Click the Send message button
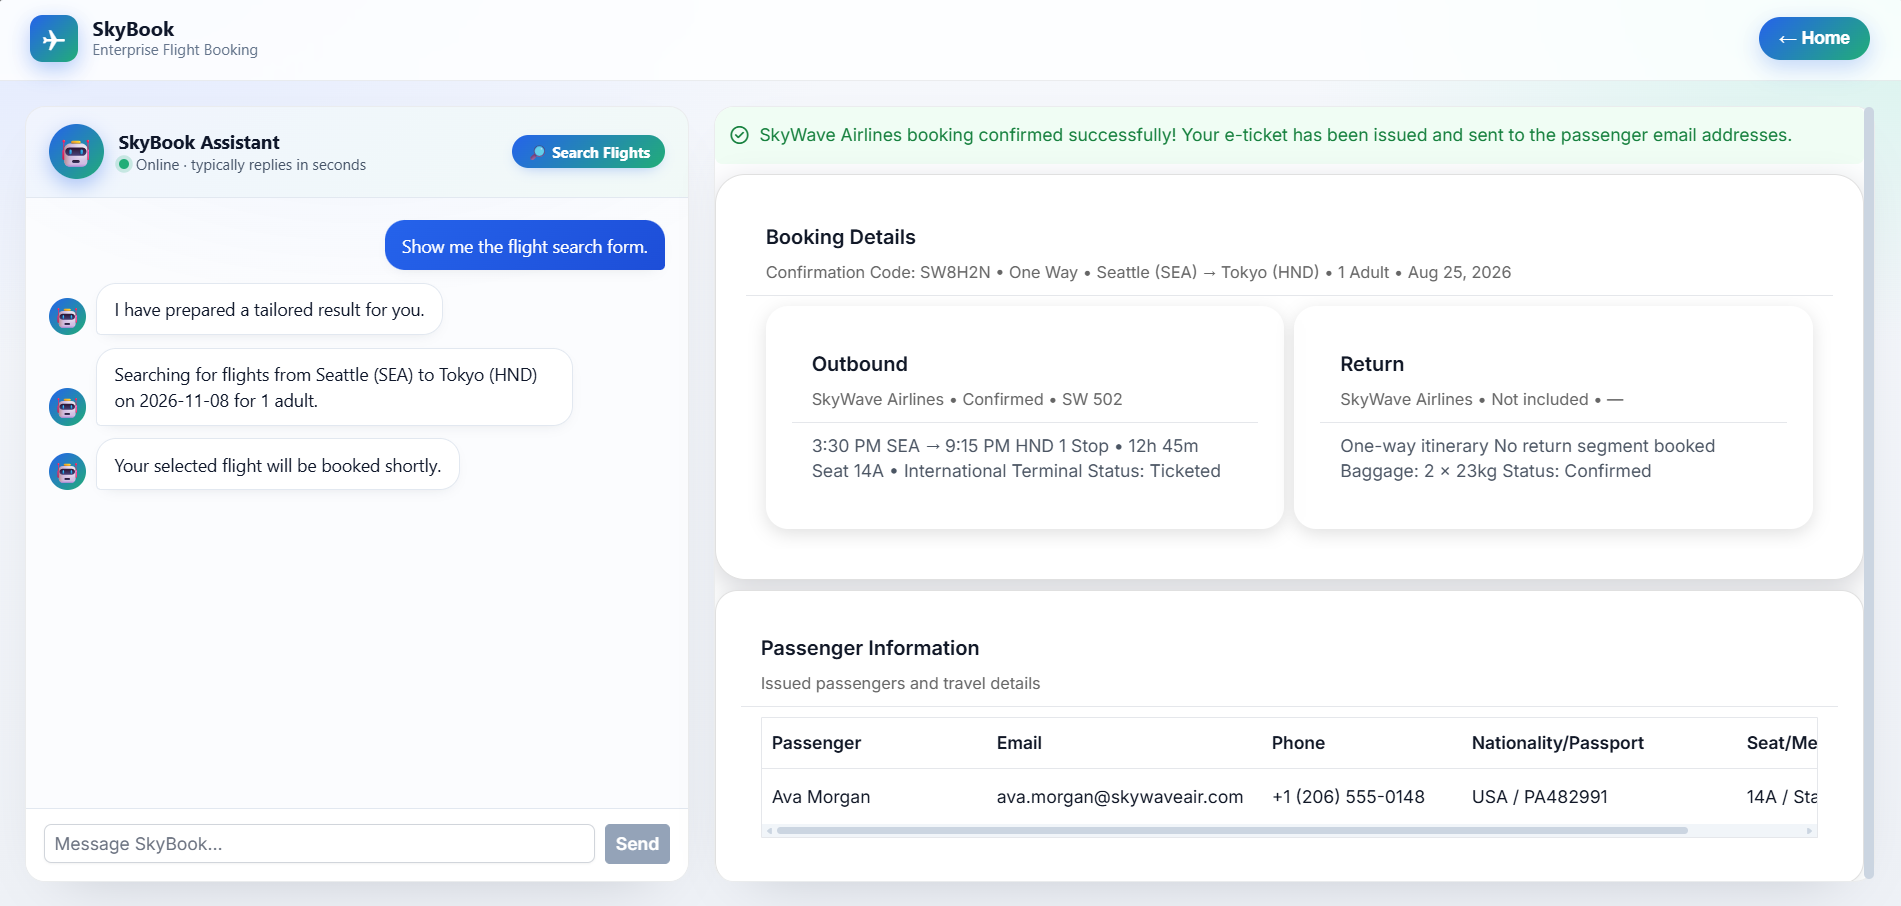The height and width of the screenshot is (906, 1901). [637, 844]
